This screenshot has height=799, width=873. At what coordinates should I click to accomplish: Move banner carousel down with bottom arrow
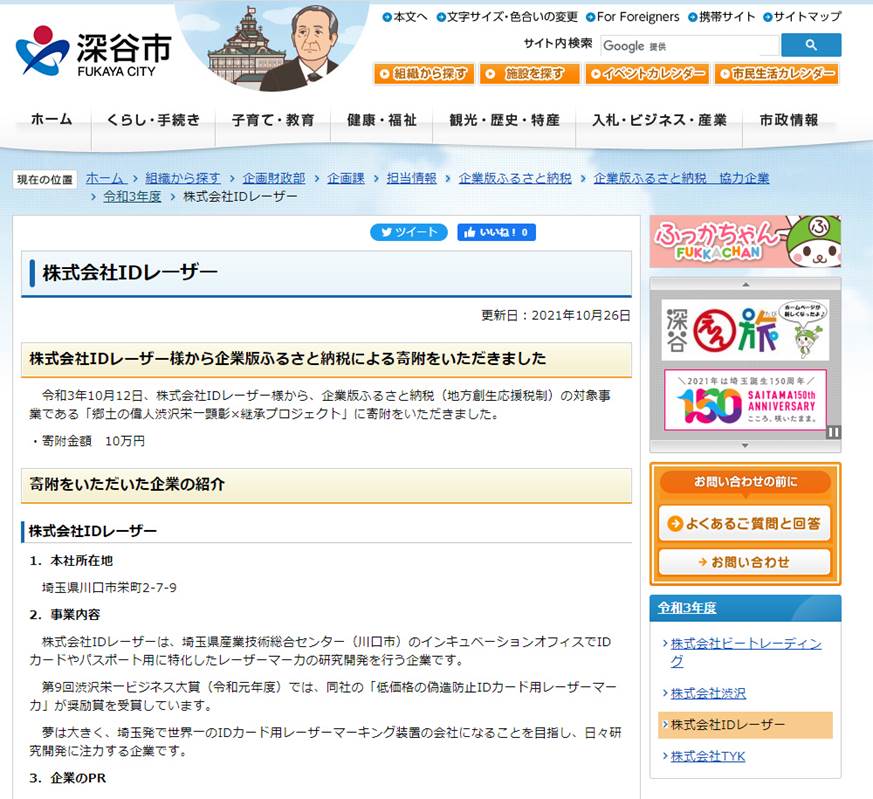click(746, 445)
